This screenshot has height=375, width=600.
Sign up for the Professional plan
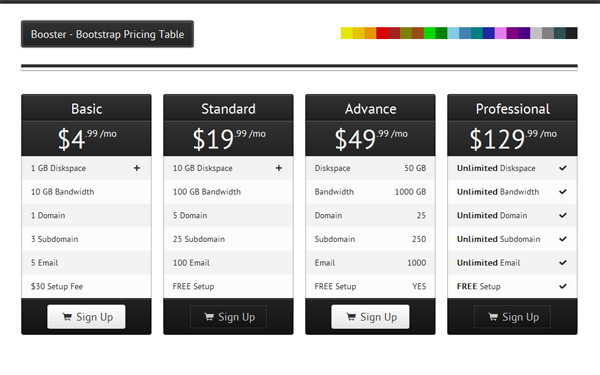(x=512, y=317)
